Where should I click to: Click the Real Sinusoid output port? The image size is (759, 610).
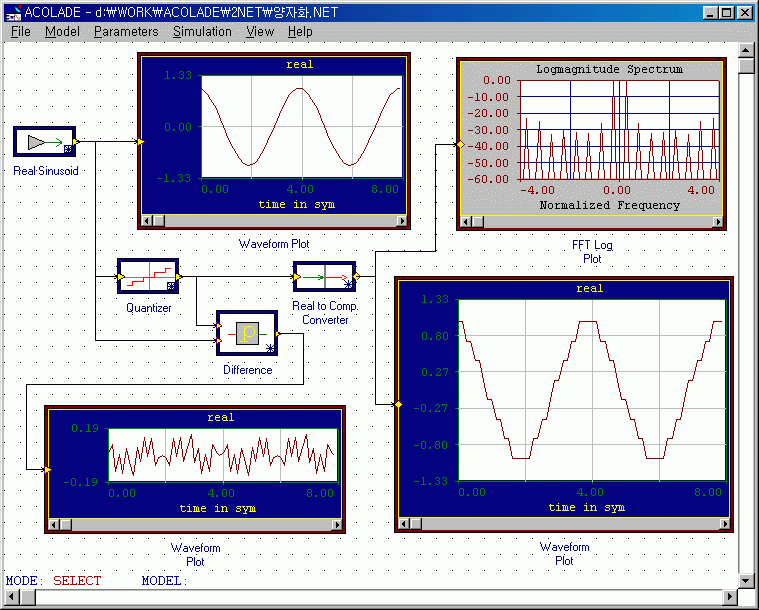click(x=76, y=141)
